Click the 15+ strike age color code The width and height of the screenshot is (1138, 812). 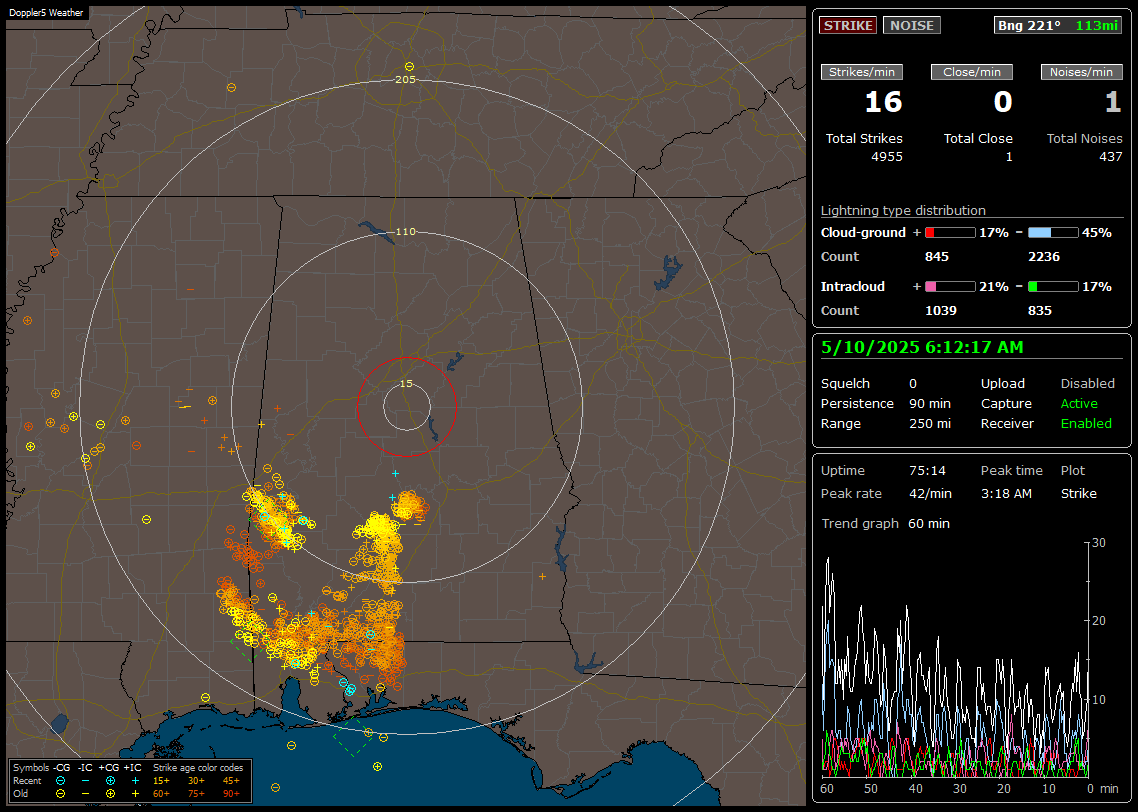click(161, 781)
